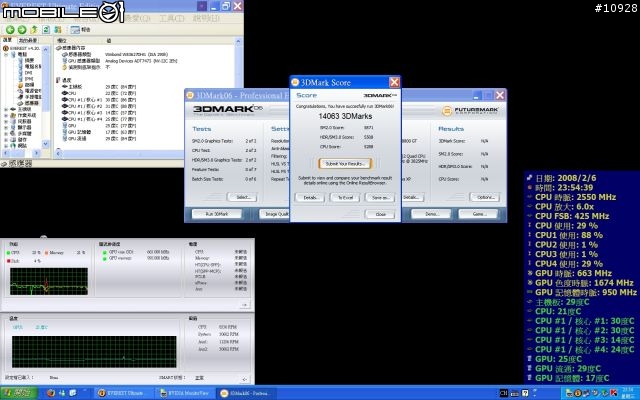Switch to NVIDIA Monitor View taskbar button
This screenshot has height=400, width=640.
(186, 393)
